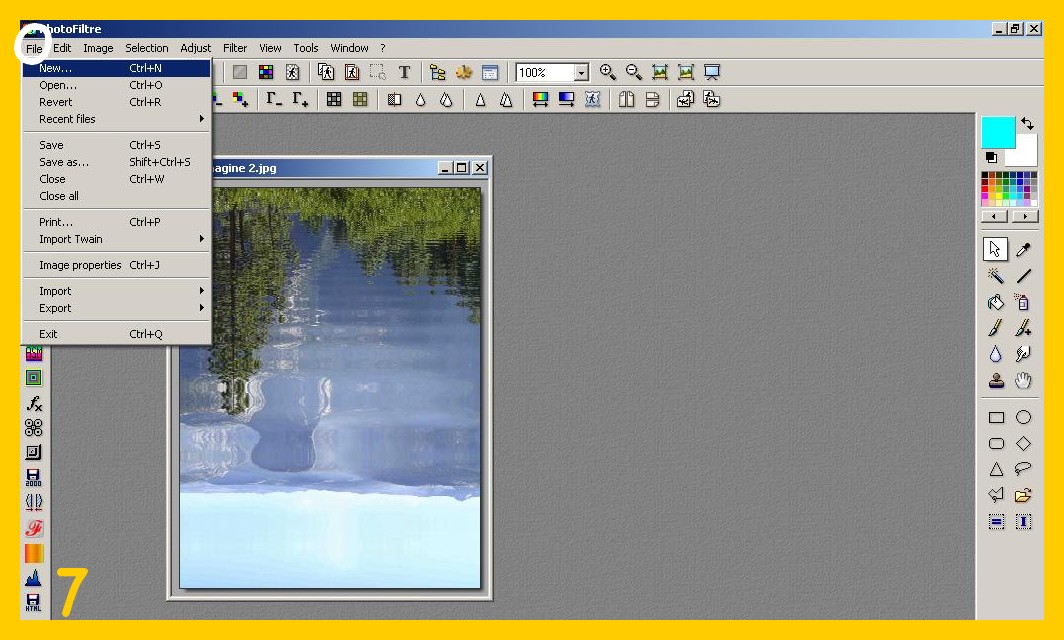1064x640 pixels.
Task: Reset colors with the small black-white icon
Action: coord(991,158)
